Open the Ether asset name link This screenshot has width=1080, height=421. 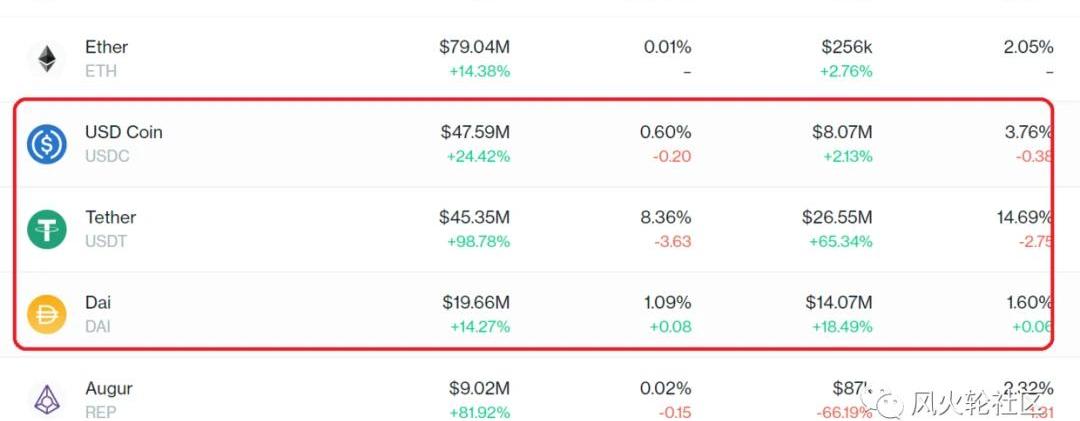point(106,47)
